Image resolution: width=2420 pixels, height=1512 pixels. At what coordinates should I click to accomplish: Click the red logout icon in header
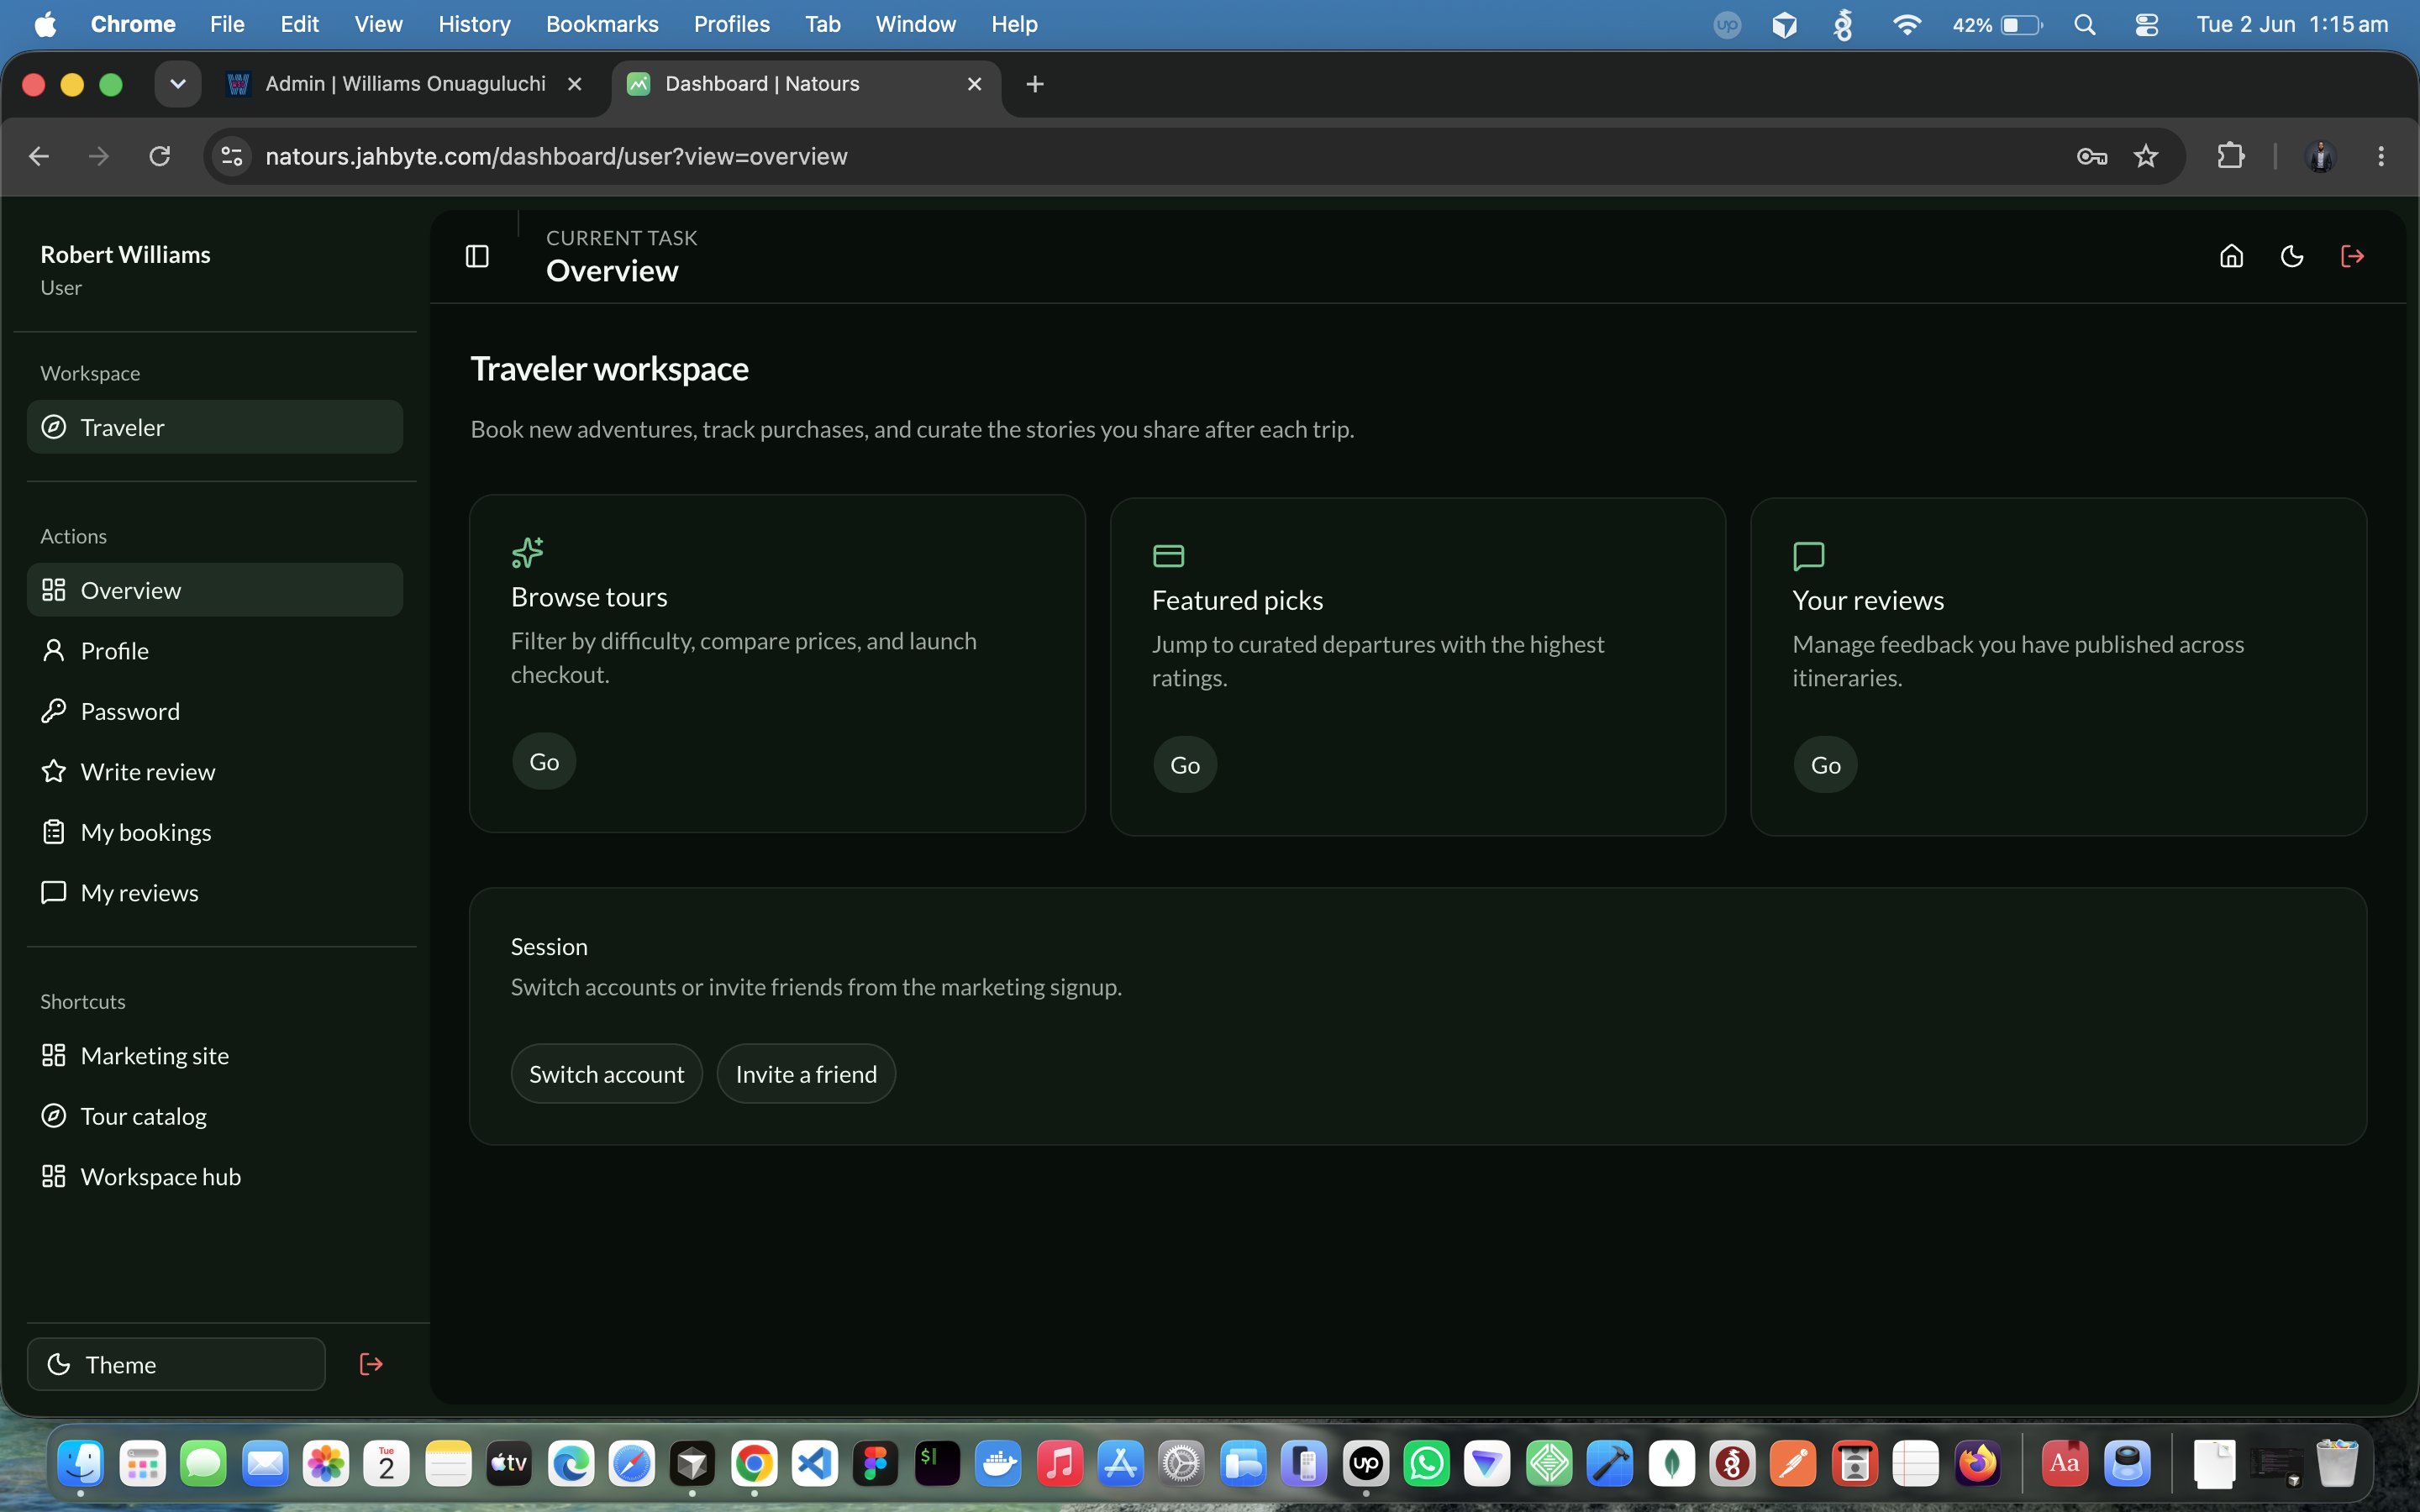pyautogui.click(x=2352, y=257)
